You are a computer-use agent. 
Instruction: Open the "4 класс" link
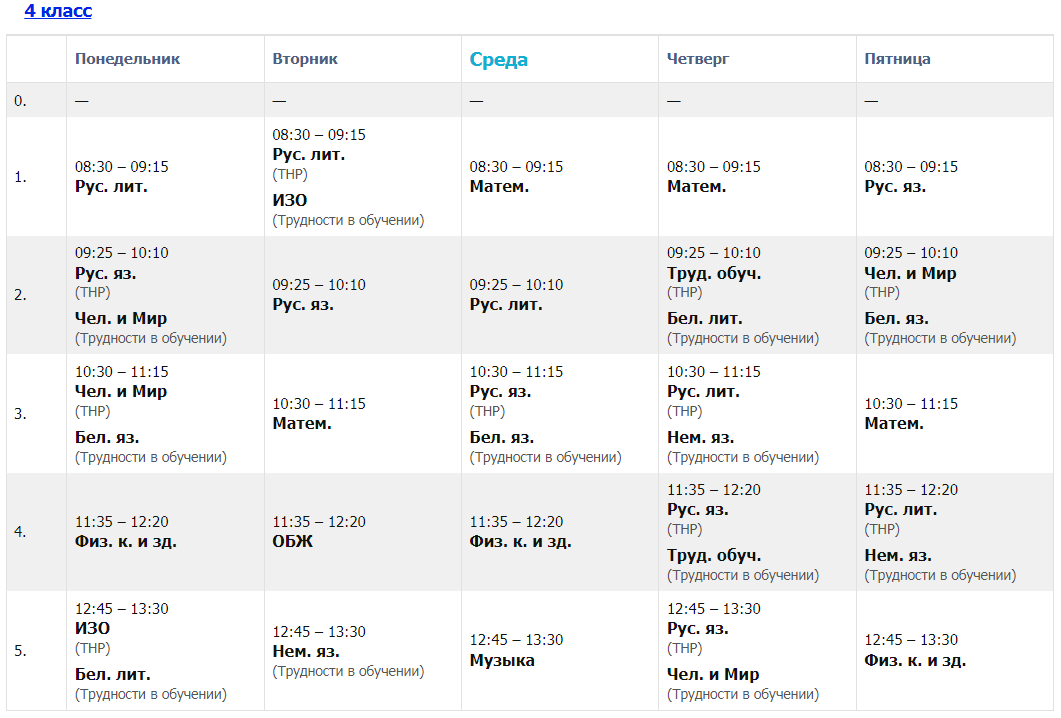tap(58, 11)
